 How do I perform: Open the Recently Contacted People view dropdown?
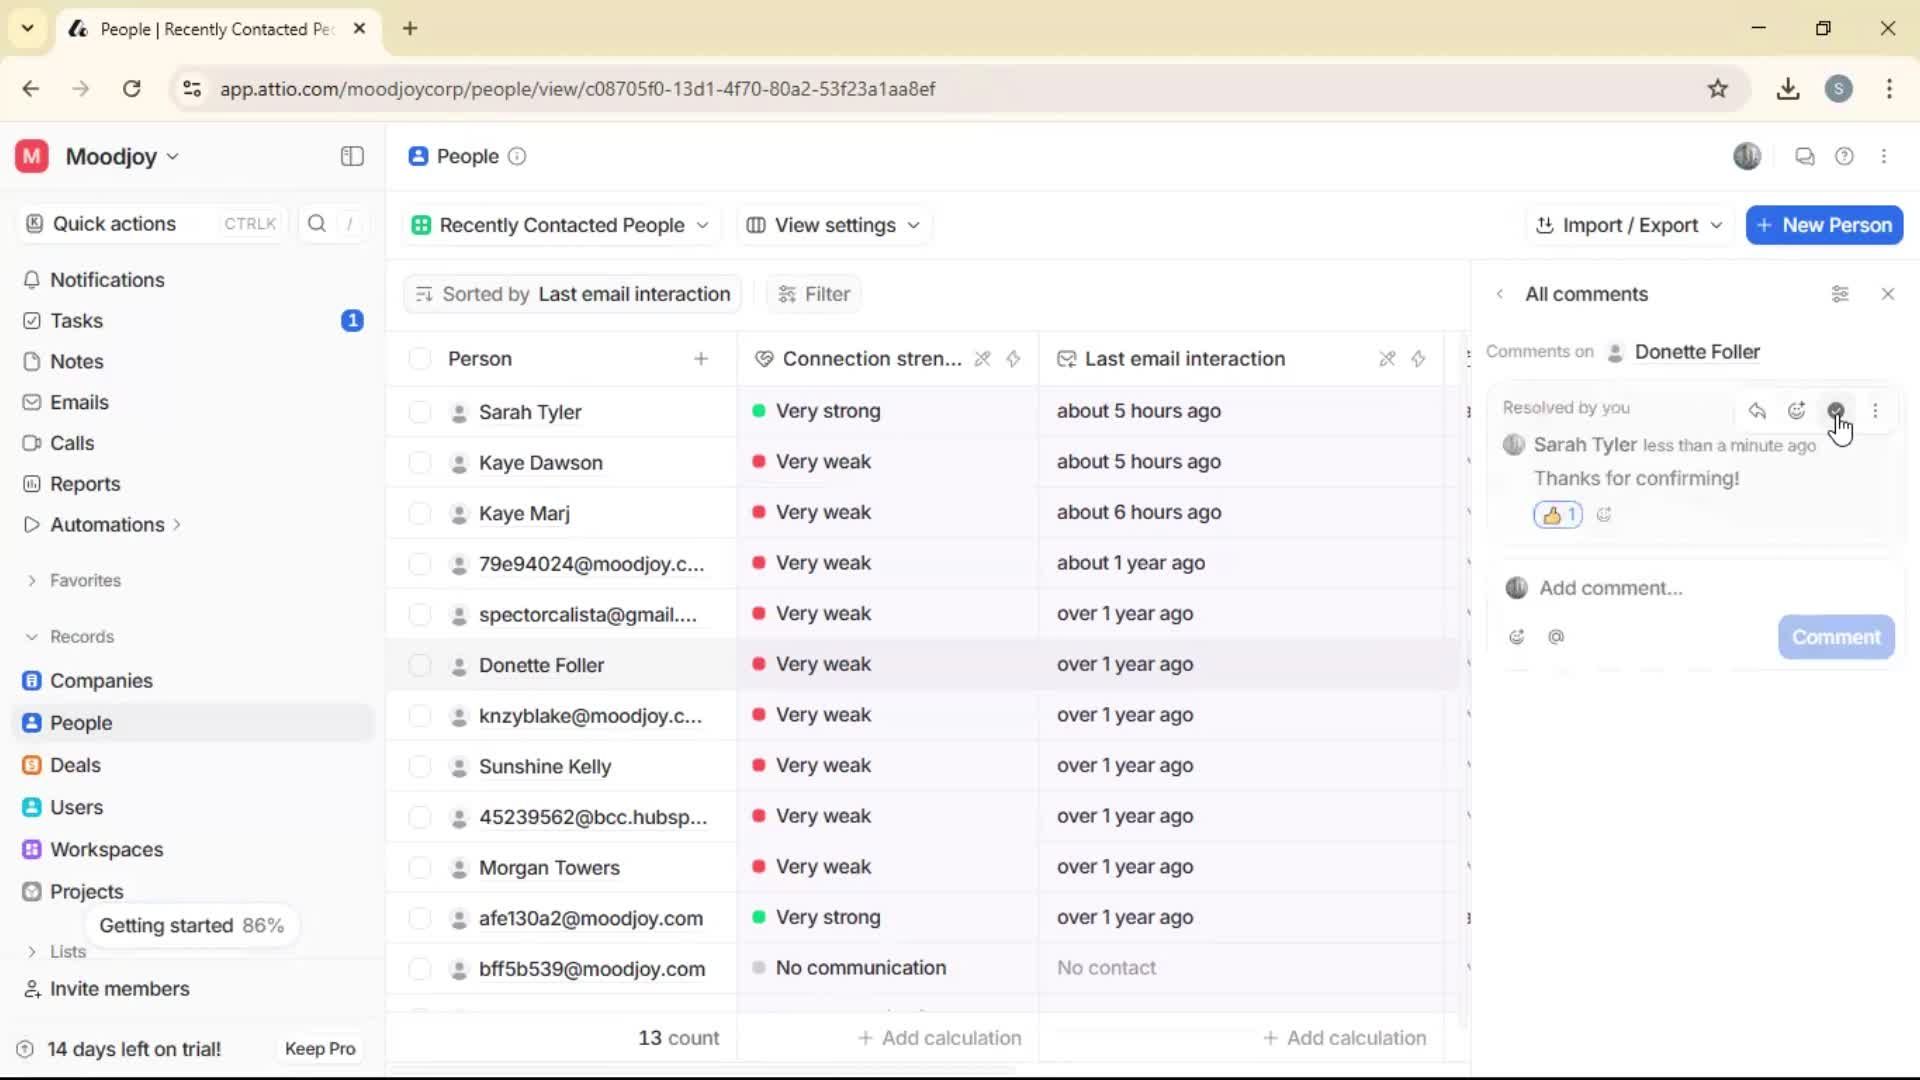560,225
